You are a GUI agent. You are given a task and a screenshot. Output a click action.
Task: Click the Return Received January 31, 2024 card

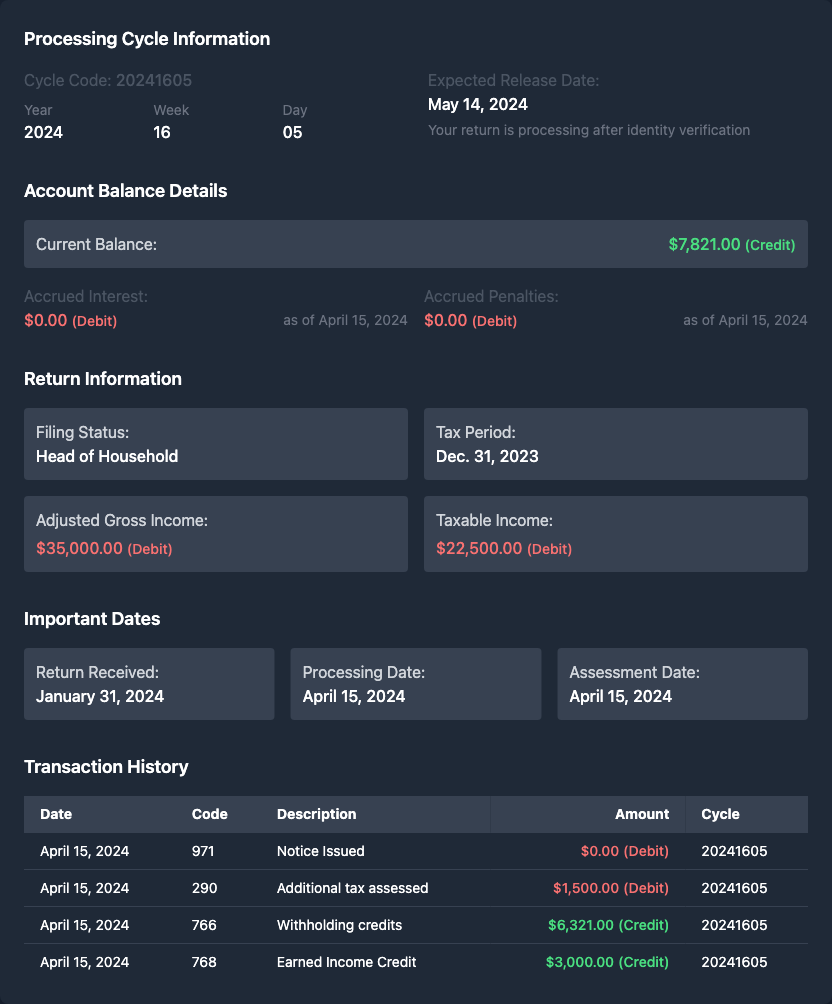tap(149, 684)
